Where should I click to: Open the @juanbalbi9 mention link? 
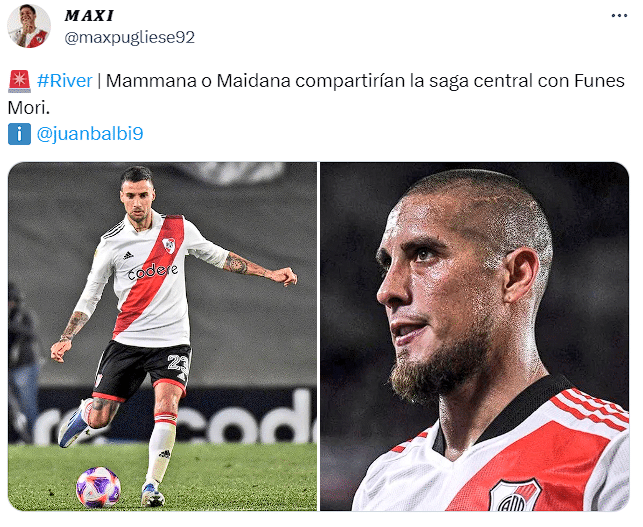[90, 134]
